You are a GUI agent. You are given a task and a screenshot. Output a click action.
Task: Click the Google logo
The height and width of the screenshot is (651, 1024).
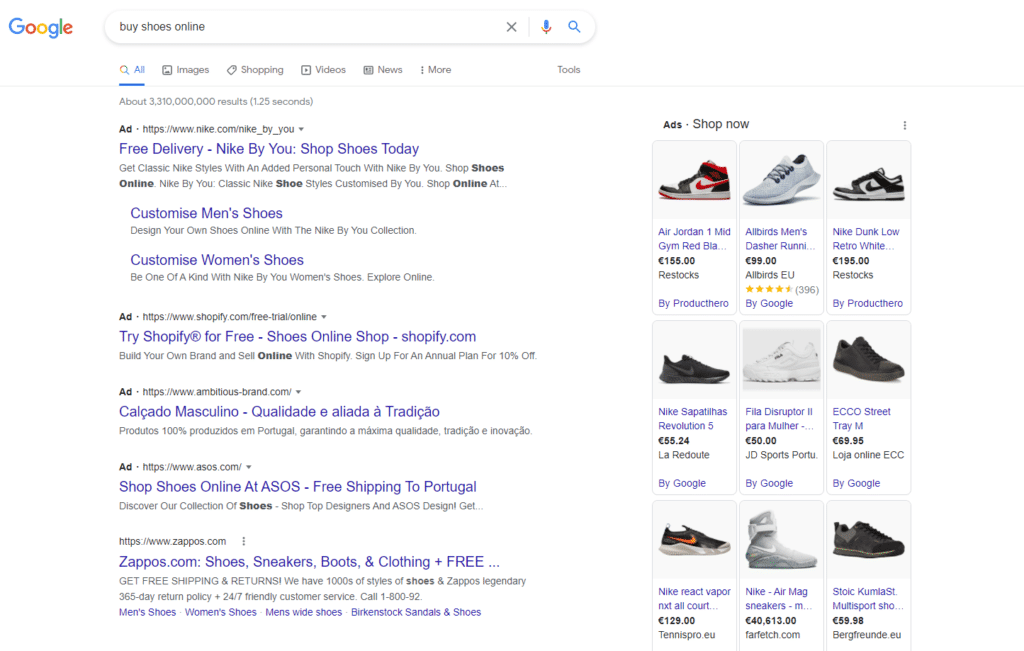[x=40, y=27]
